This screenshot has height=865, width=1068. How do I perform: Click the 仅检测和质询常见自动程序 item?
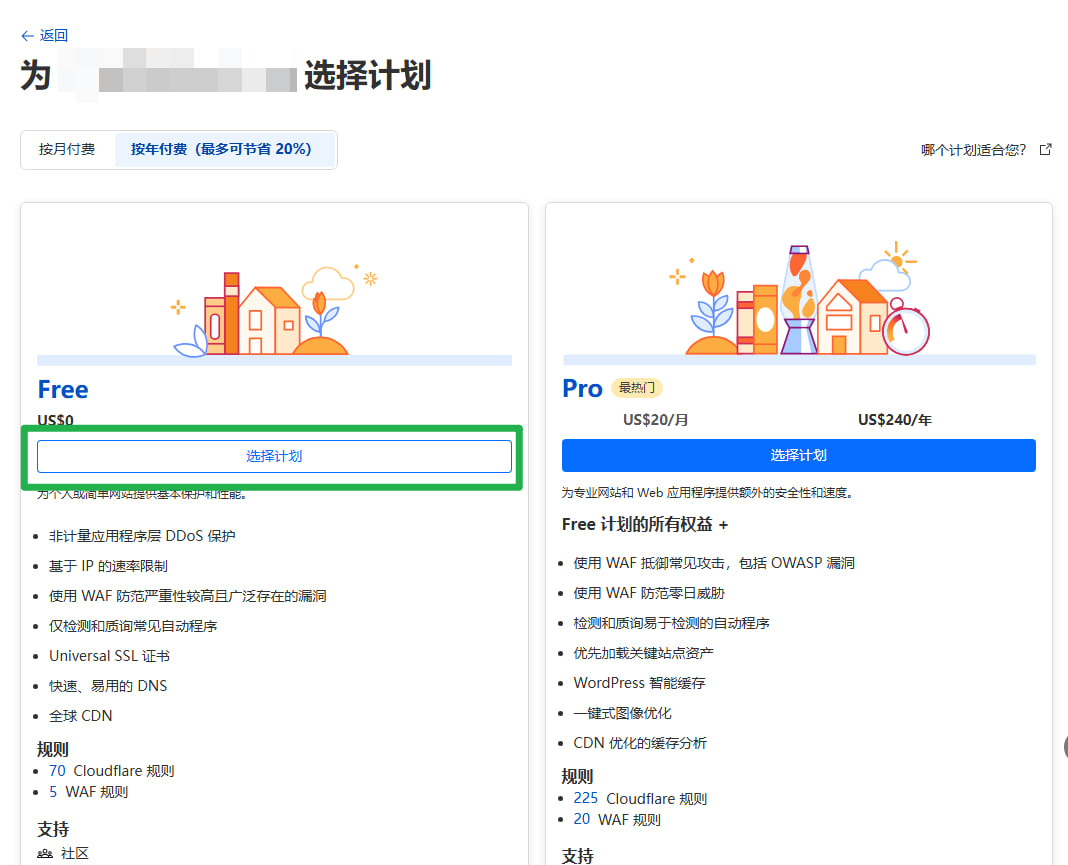click(x=134, y=626)
